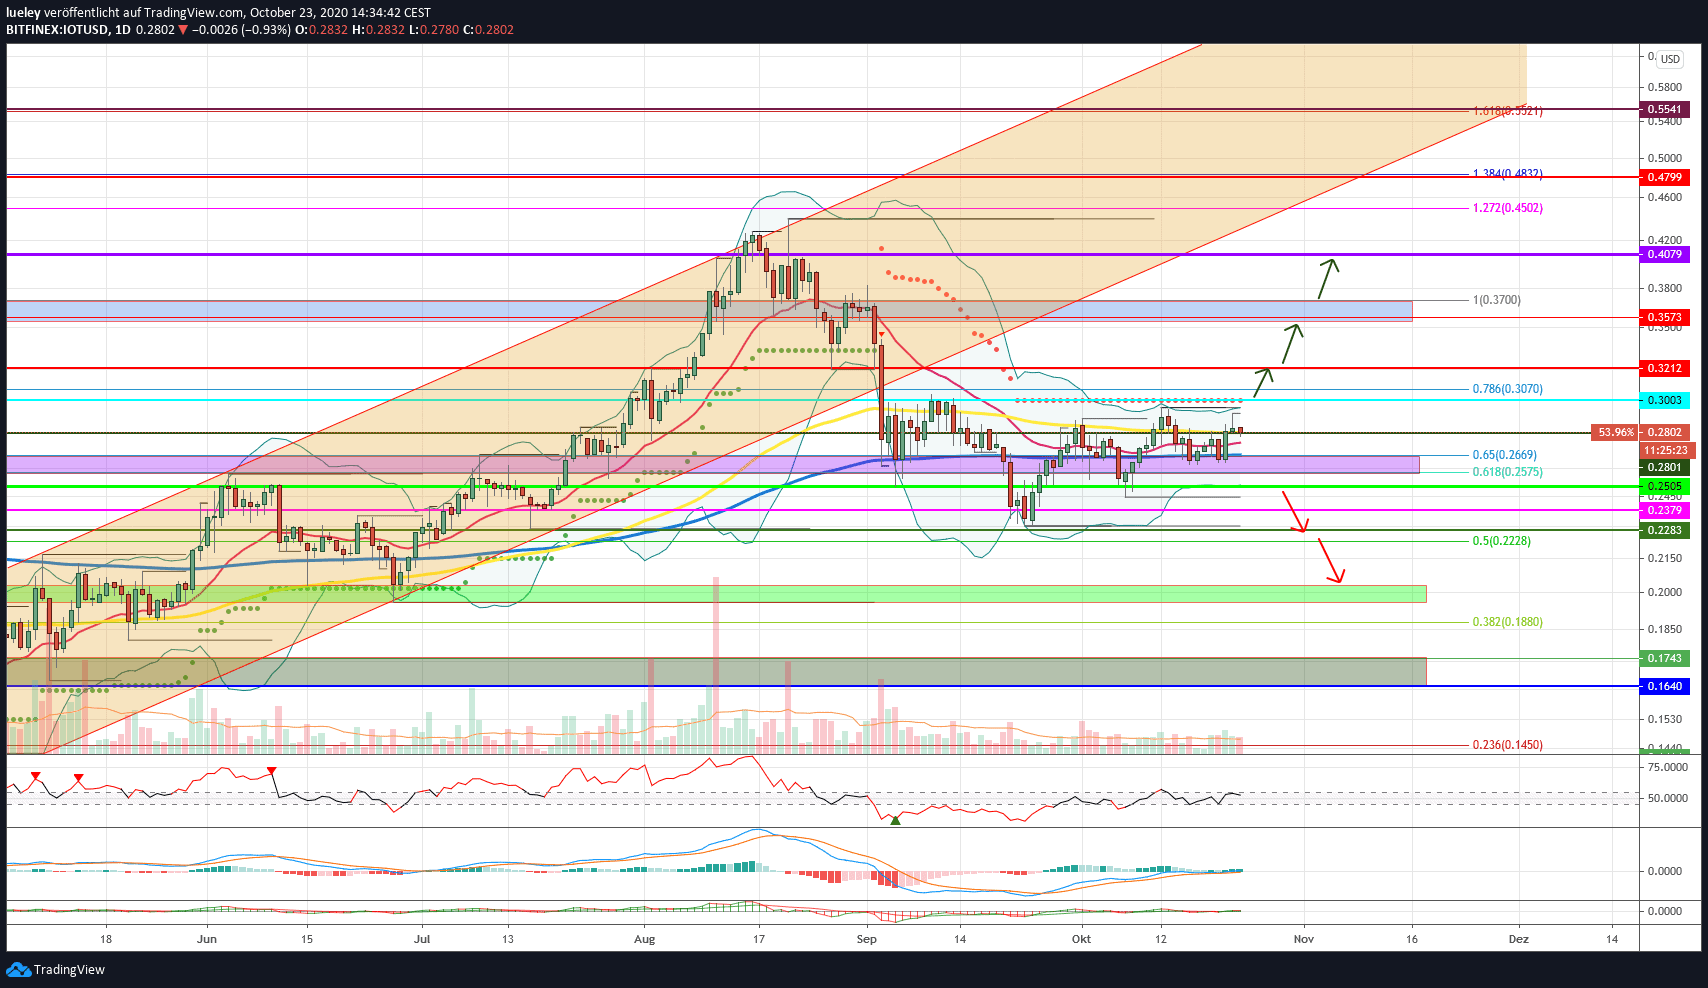Click the 0.2000 price axis tick
The width and height of the screenshot is (1708, 988).
point(1664,592)
